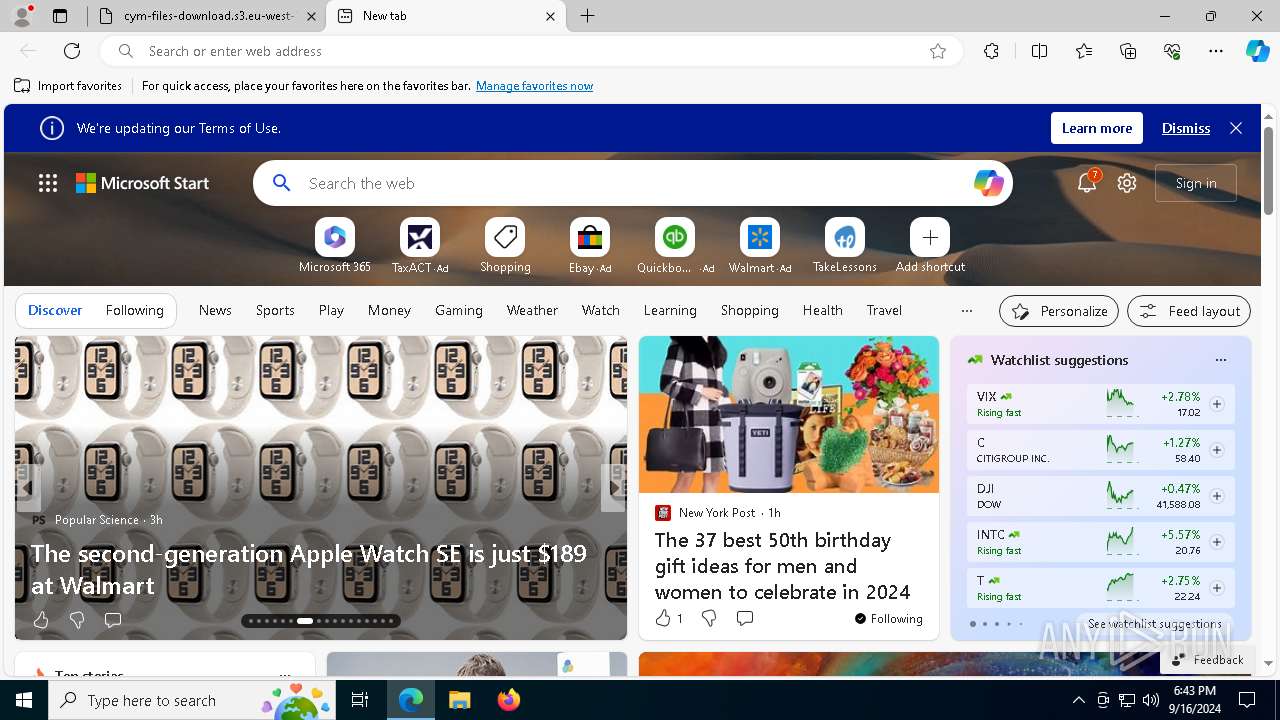This screenshot has width=1280, height=720.
Task: Add VIX to watchlist
Action: tap(1217, 404)
